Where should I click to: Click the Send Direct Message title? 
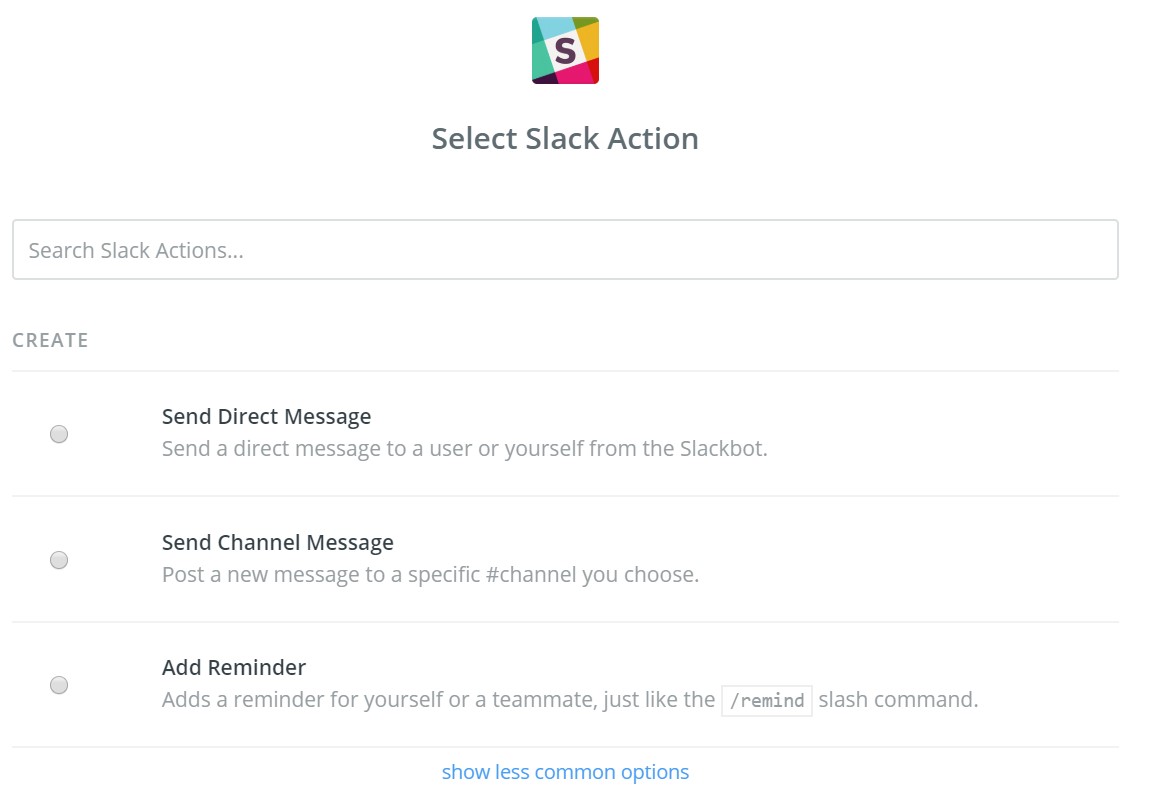coord(266,417)
